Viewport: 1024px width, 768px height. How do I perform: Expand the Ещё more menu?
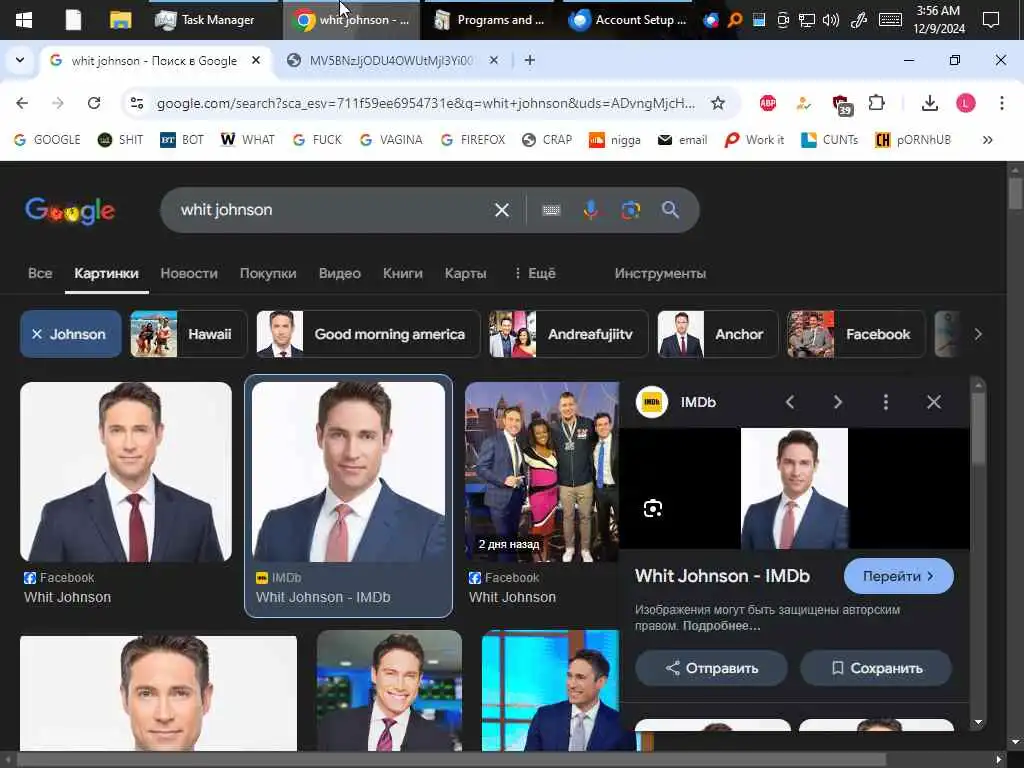coord(535,273)
